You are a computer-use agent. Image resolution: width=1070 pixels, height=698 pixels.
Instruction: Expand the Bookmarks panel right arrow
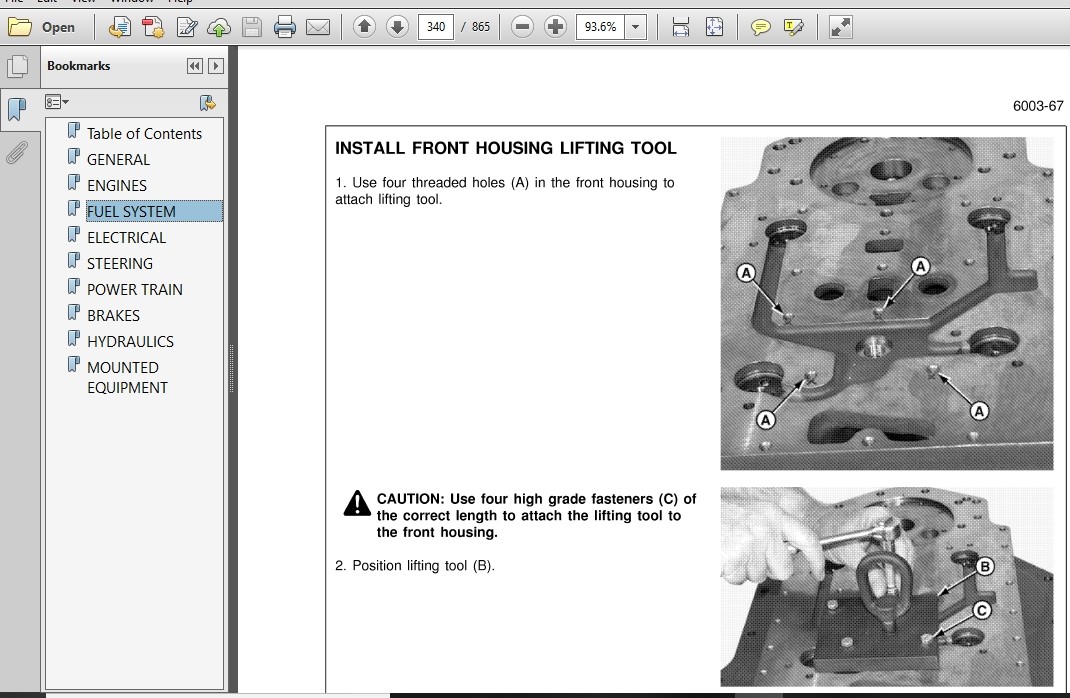[x=216, y=66]
